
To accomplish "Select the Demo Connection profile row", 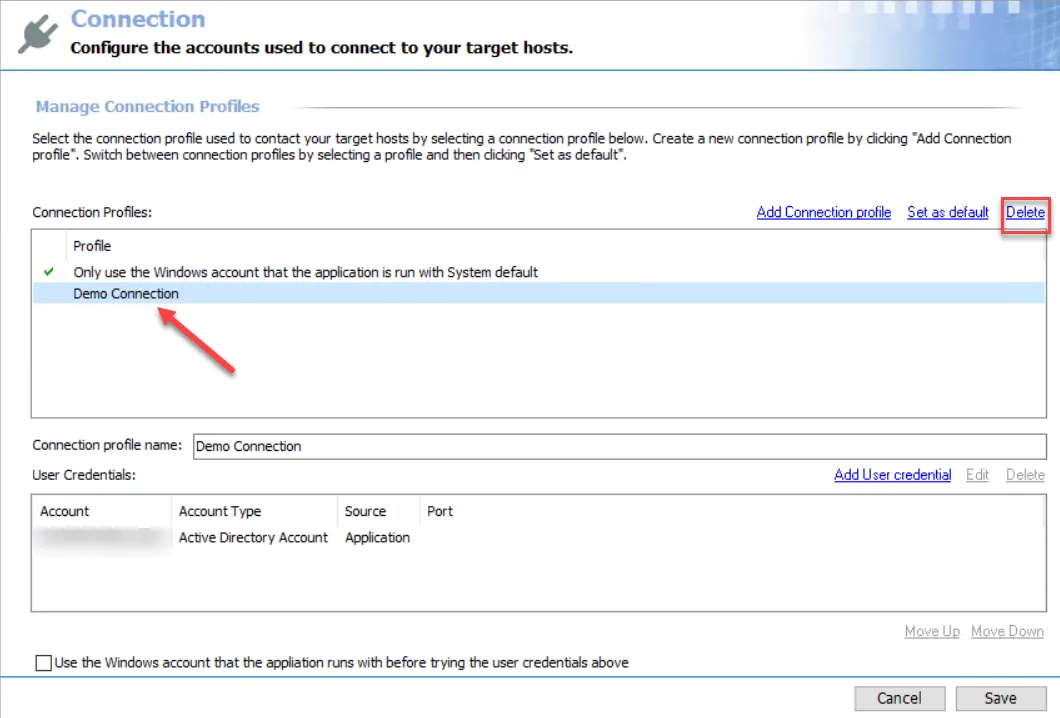I will (538, 293).
